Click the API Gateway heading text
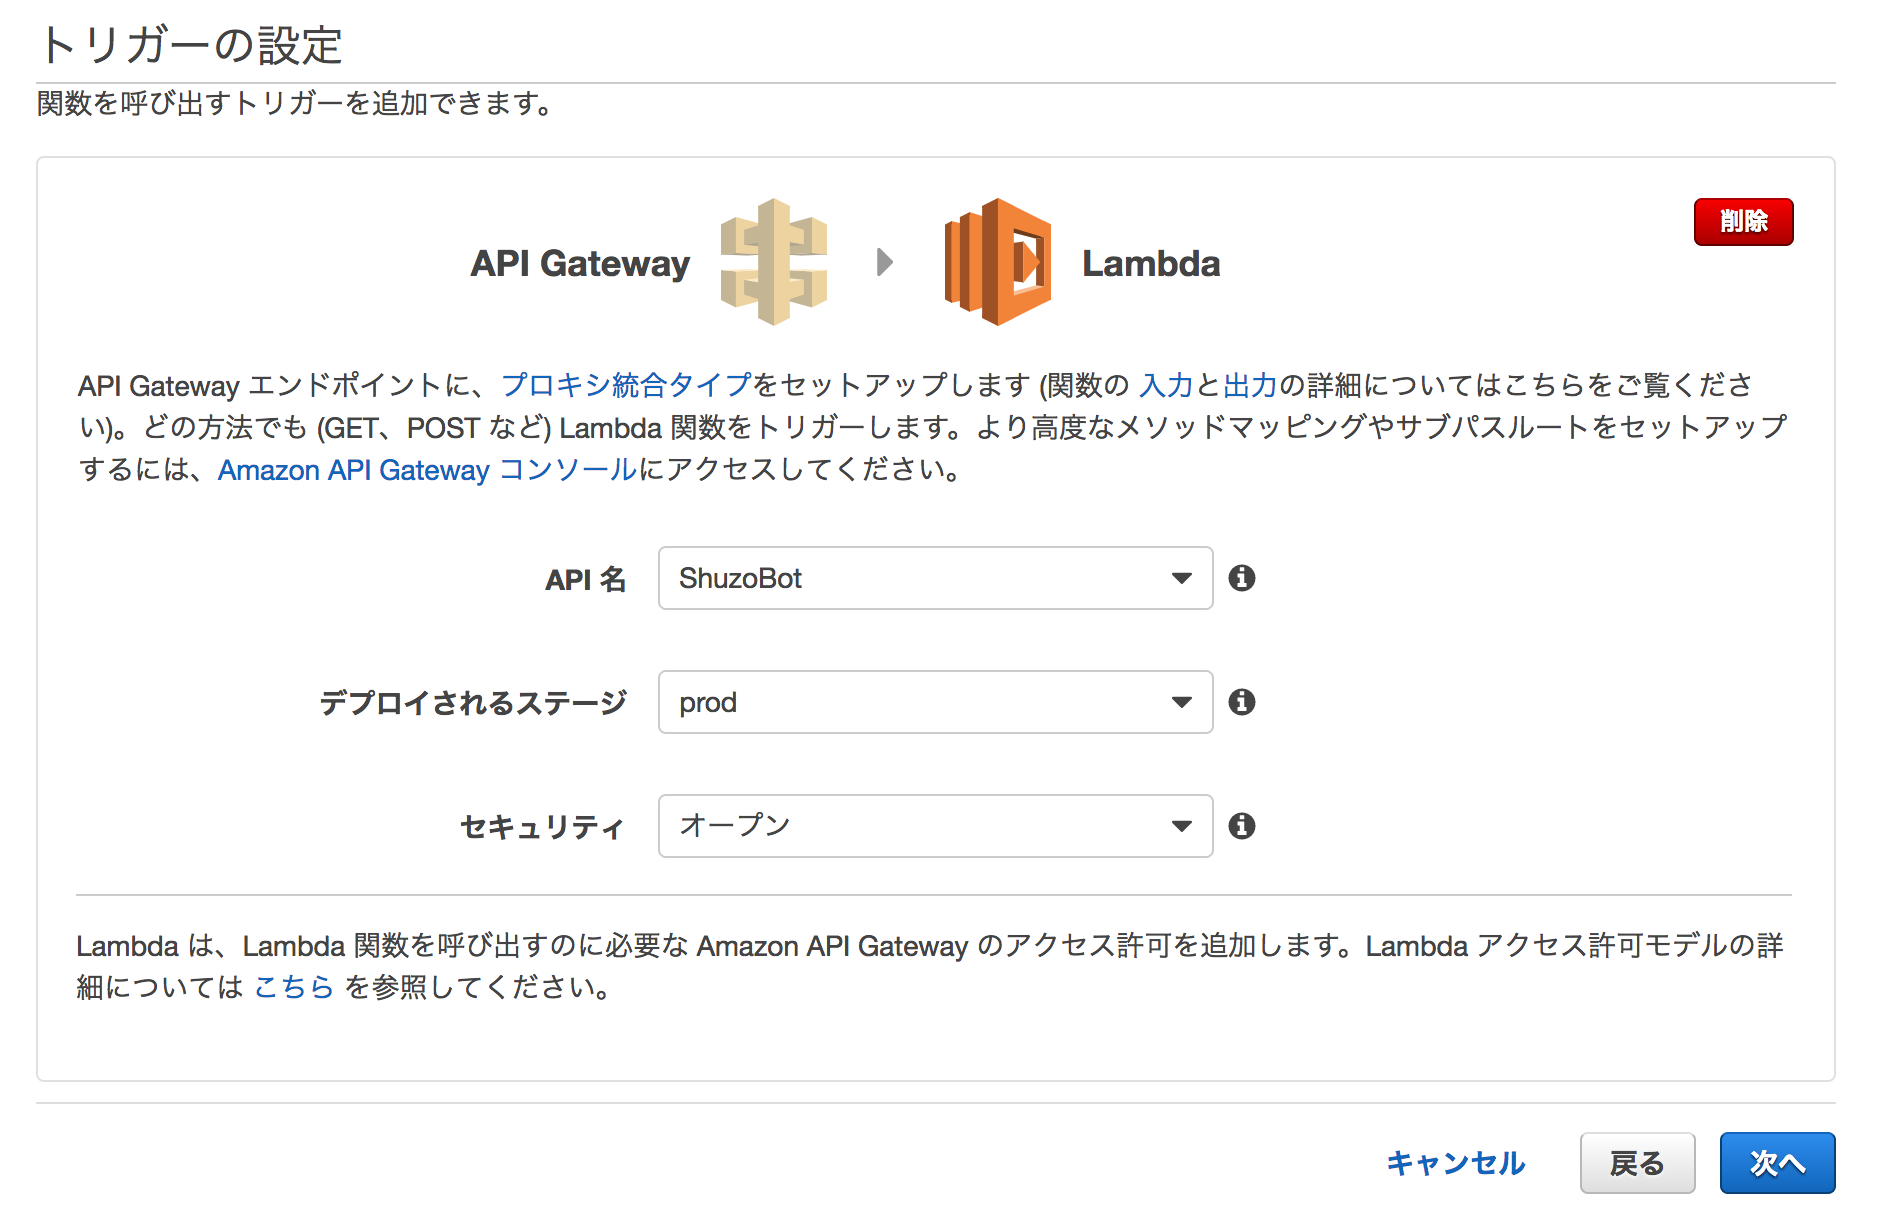 pyautogui.click(x=580, y=264)
